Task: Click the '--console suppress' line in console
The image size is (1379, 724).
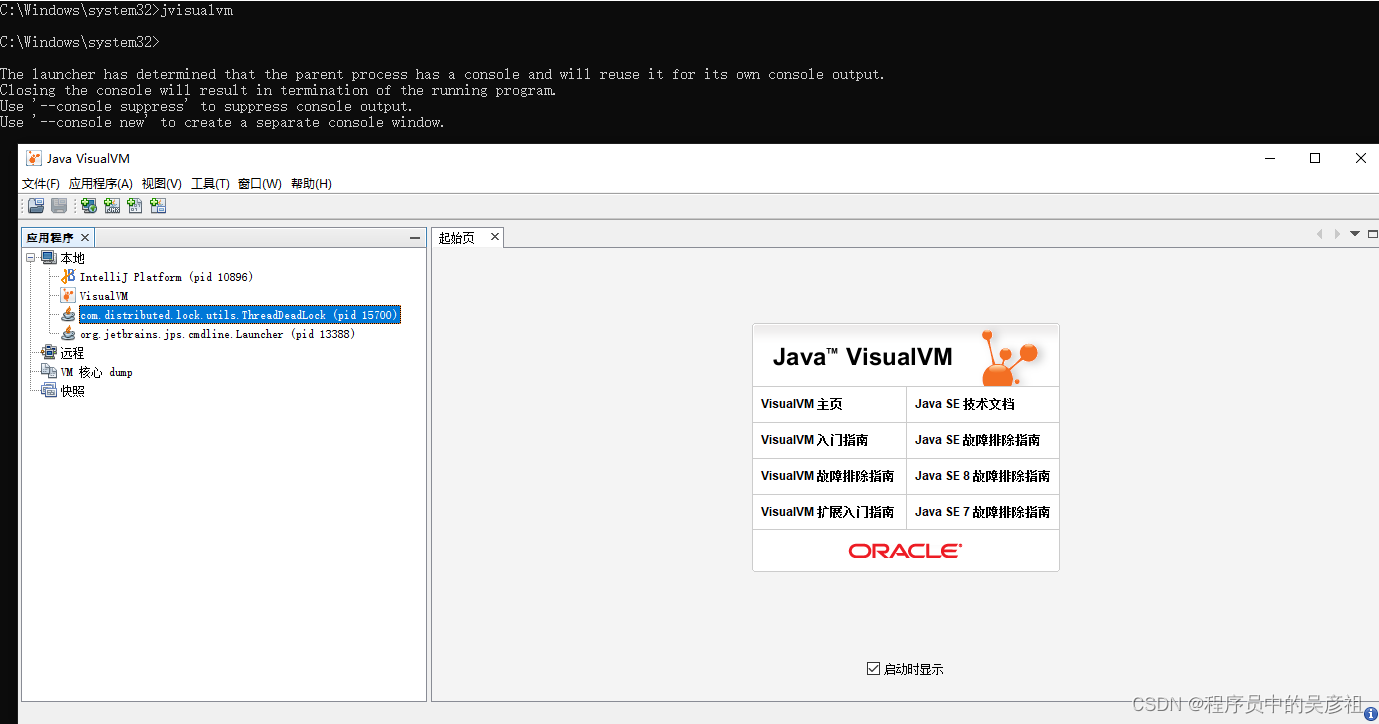Action: 206,106
